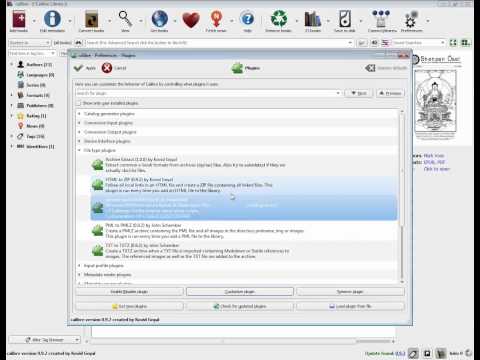Click the Authors icon in tag browser
The height and width of the screenshot is (360, 480).
[x=21, y=64]
